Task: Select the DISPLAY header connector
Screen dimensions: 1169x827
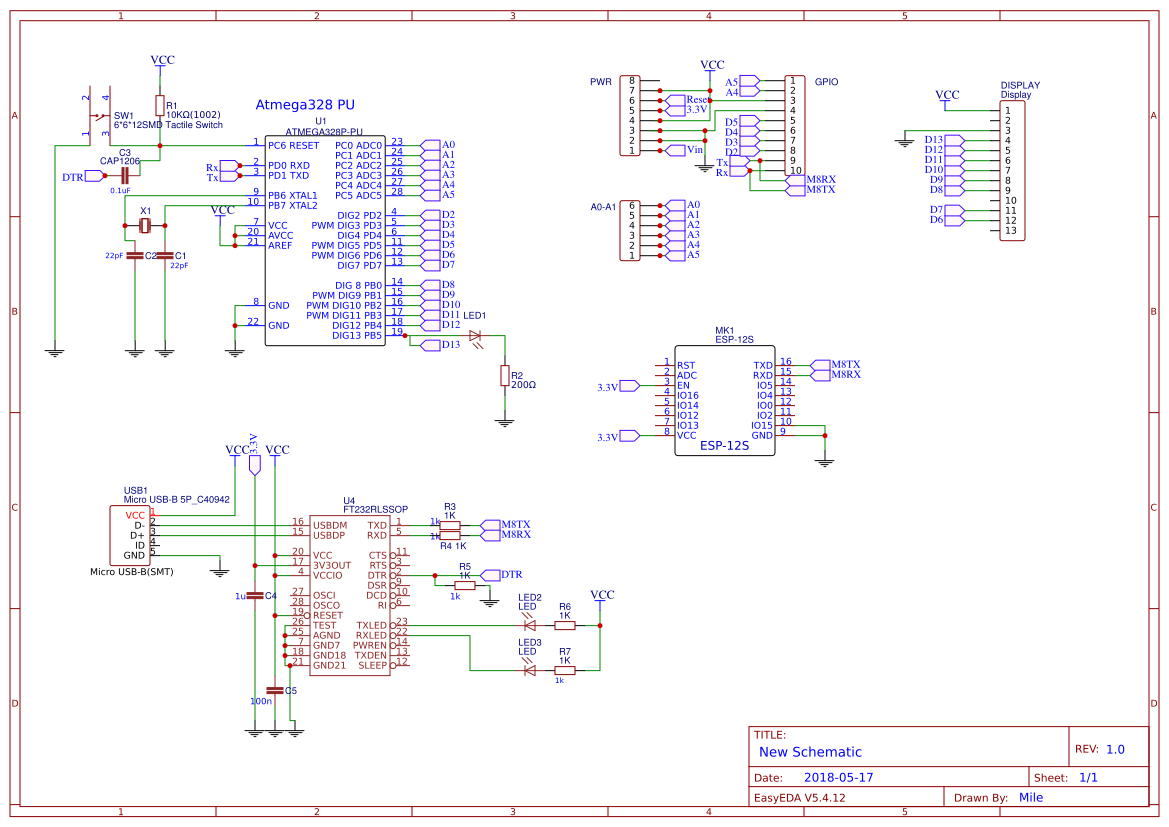Action: tap(1013, 170)
